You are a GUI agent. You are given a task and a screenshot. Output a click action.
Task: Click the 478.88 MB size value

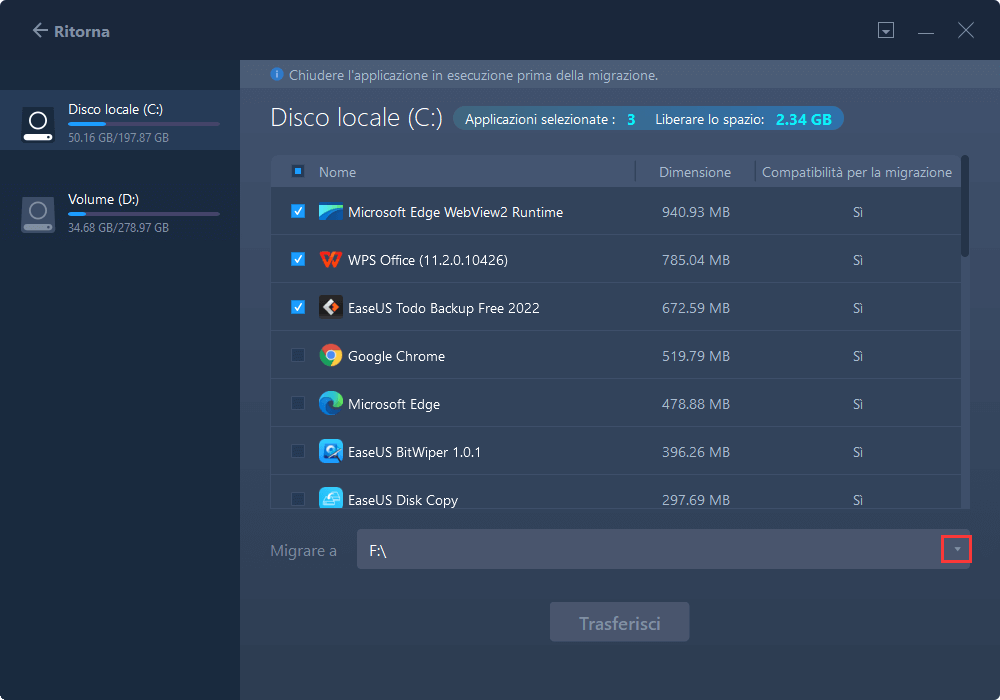click(x=695, y=404)
